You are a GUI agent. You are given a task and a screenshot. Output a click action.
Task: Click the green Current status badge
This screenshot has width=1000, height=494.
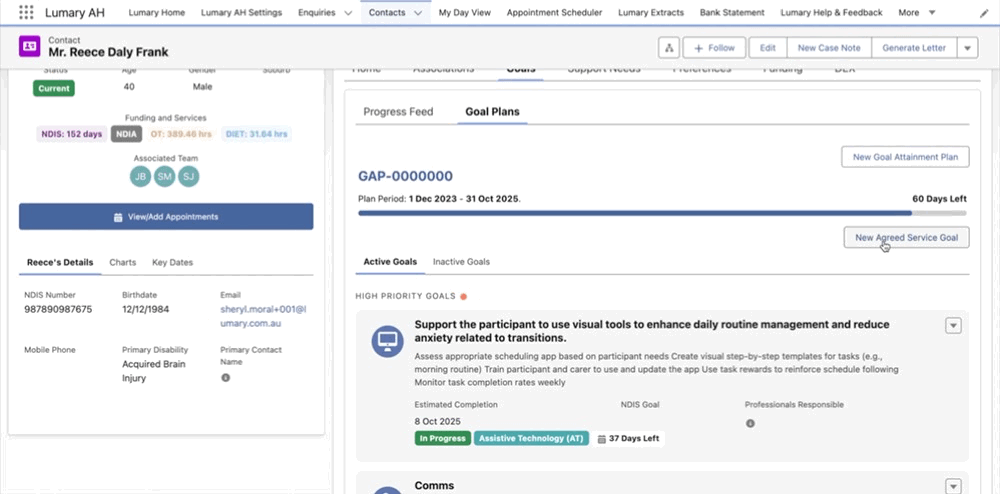coord(54,89)
